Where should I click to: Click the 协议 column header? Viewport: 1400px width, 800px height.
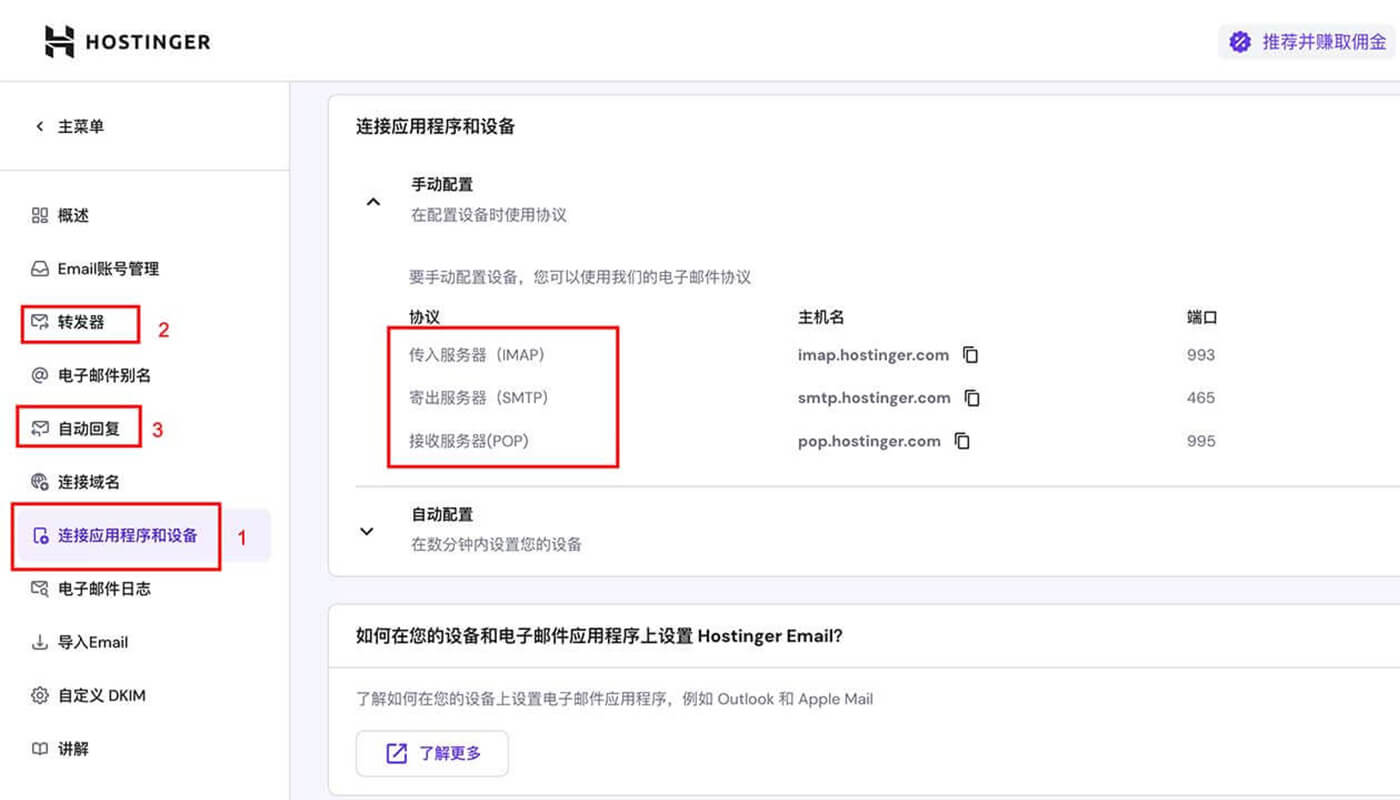coord(424,317)
